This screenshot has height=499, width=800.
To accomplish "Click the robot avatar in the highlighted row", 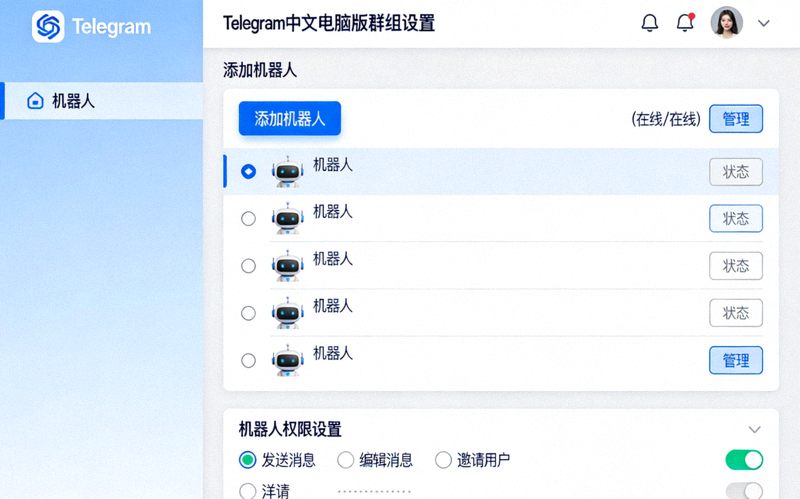I will click(x=288, y=171).
